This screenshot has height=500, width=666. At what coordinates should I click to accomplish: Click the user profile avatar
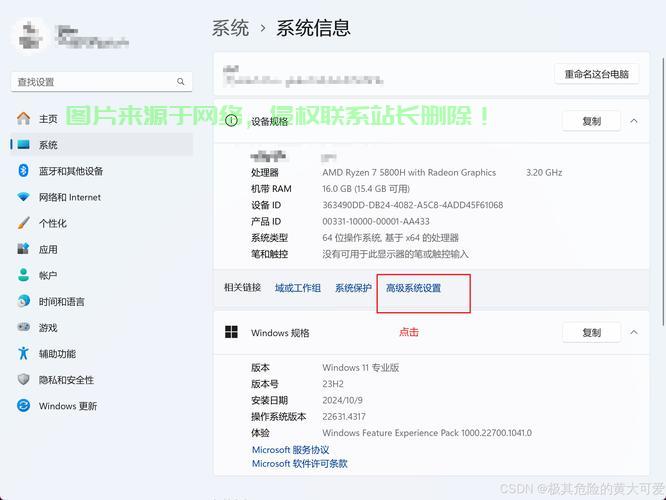click(x=28, y=36)
